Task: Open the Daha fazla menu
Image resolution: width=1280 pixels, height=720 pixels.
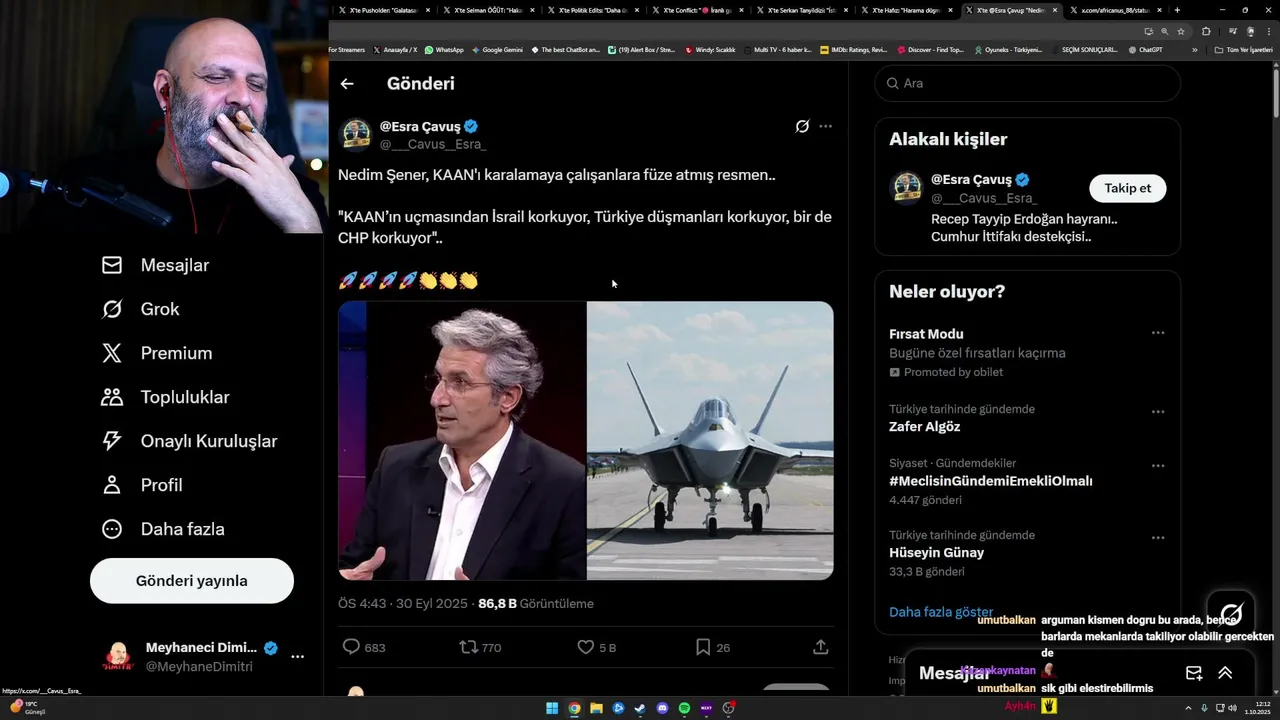Action: pos(163,529)
